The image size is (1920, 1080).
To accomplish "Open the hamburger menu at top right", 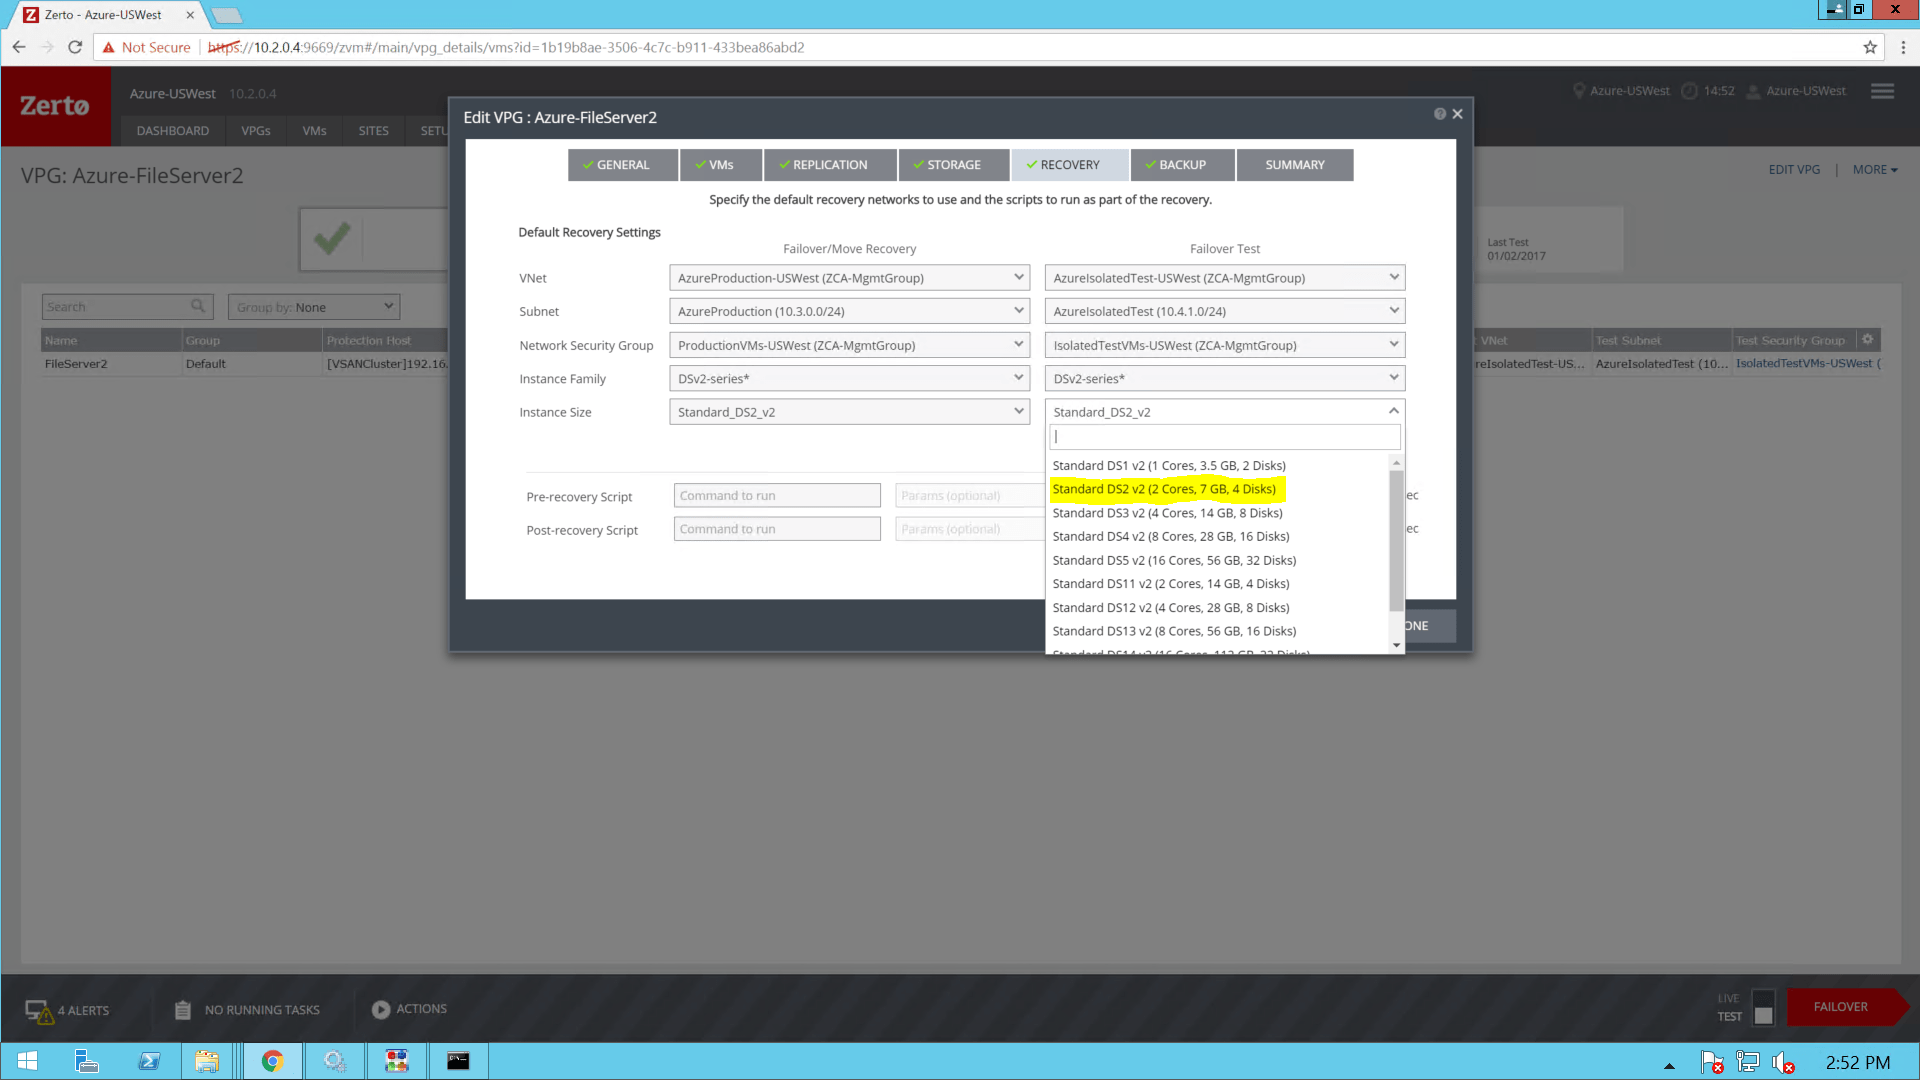I will (1881, 90).
